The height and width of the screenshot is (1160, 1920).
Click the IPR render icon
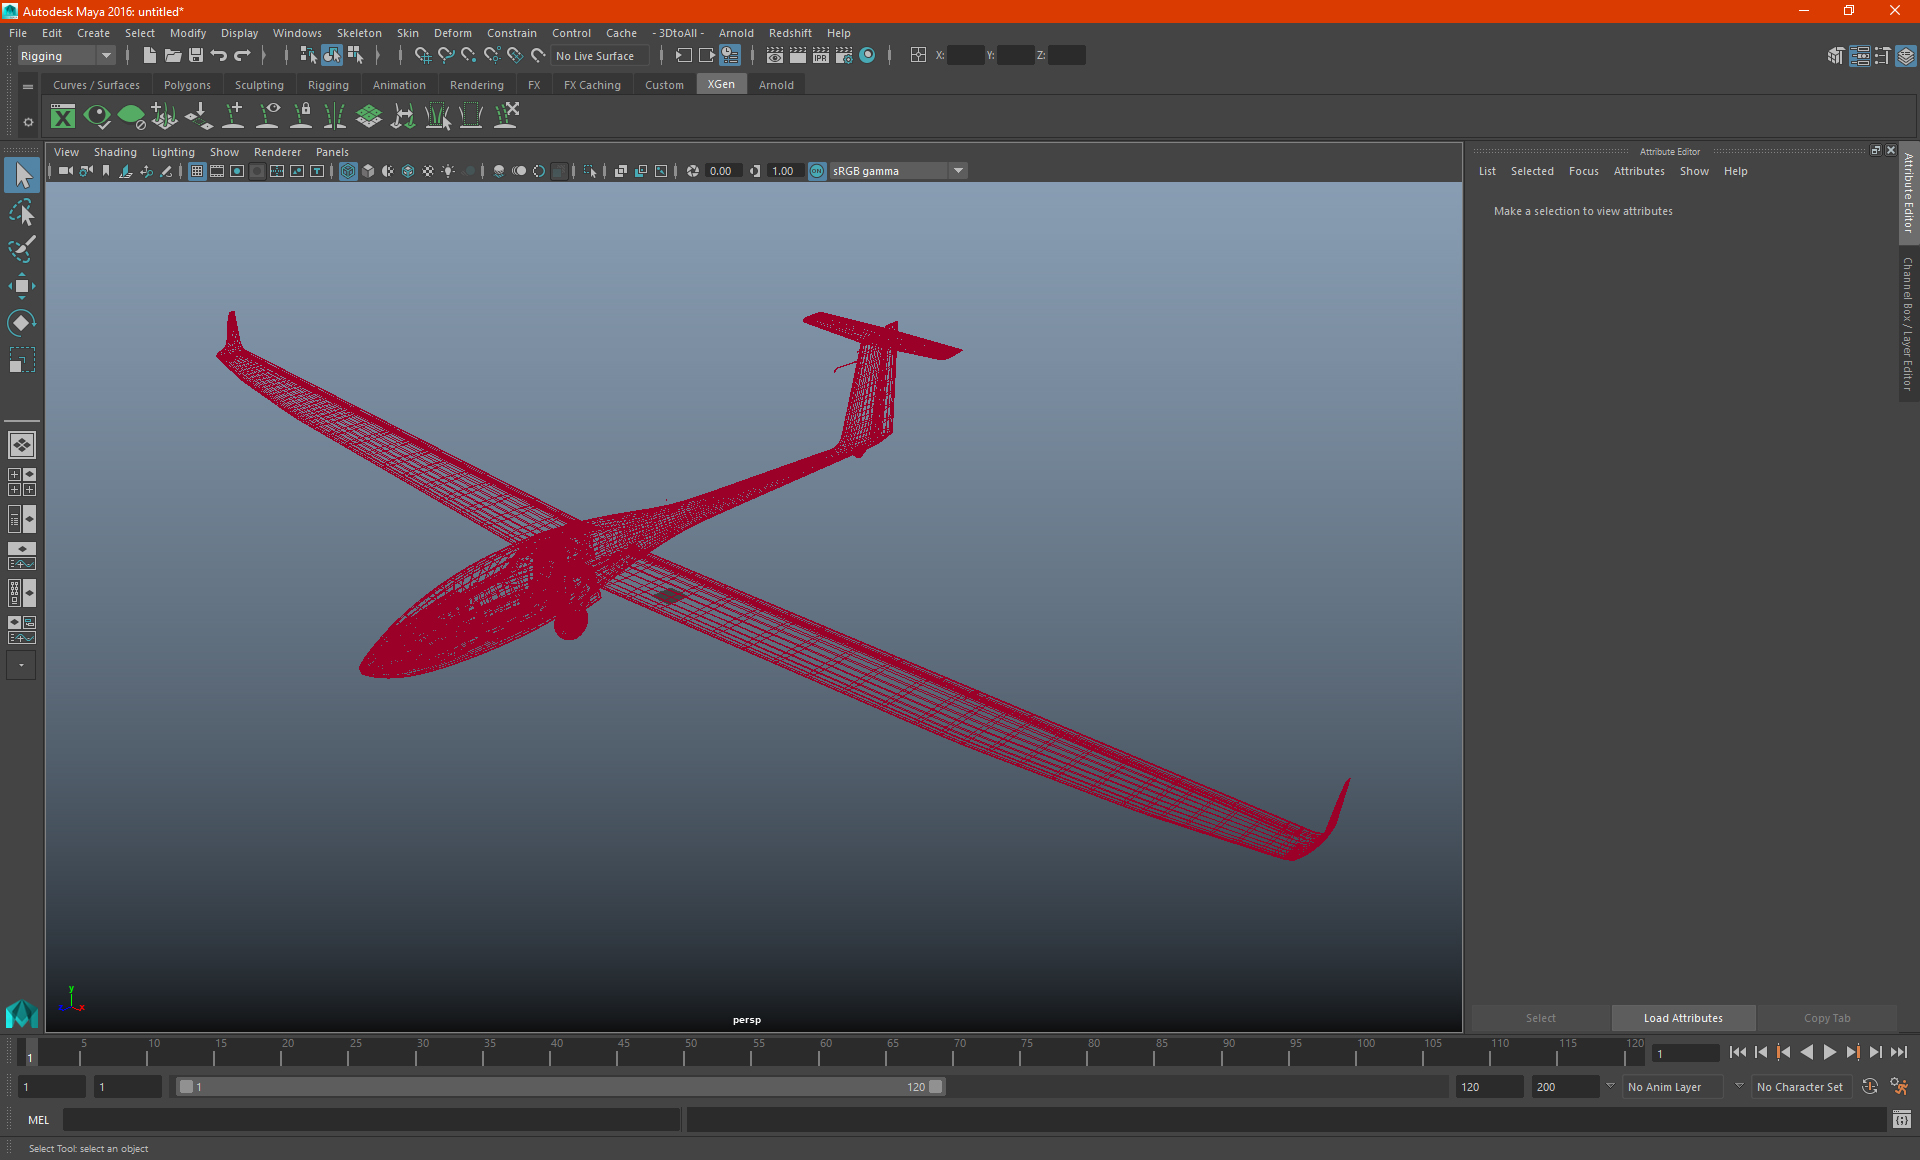point(821,56)
